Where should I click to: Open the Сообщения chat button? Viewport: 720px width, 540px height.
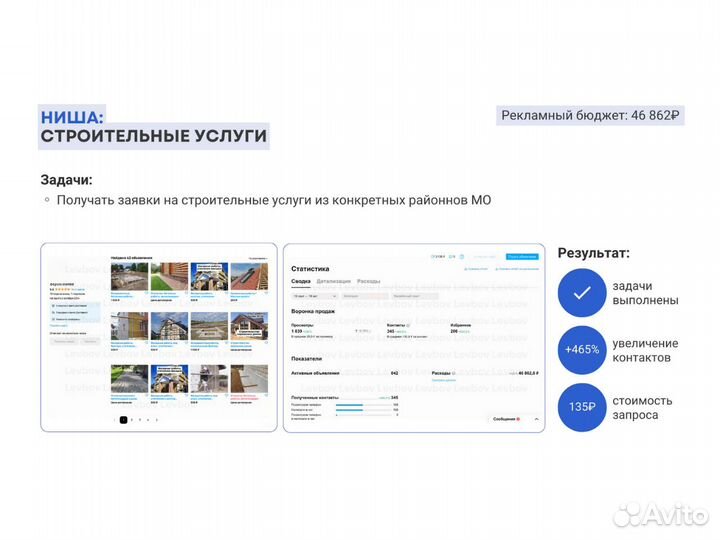506,419
